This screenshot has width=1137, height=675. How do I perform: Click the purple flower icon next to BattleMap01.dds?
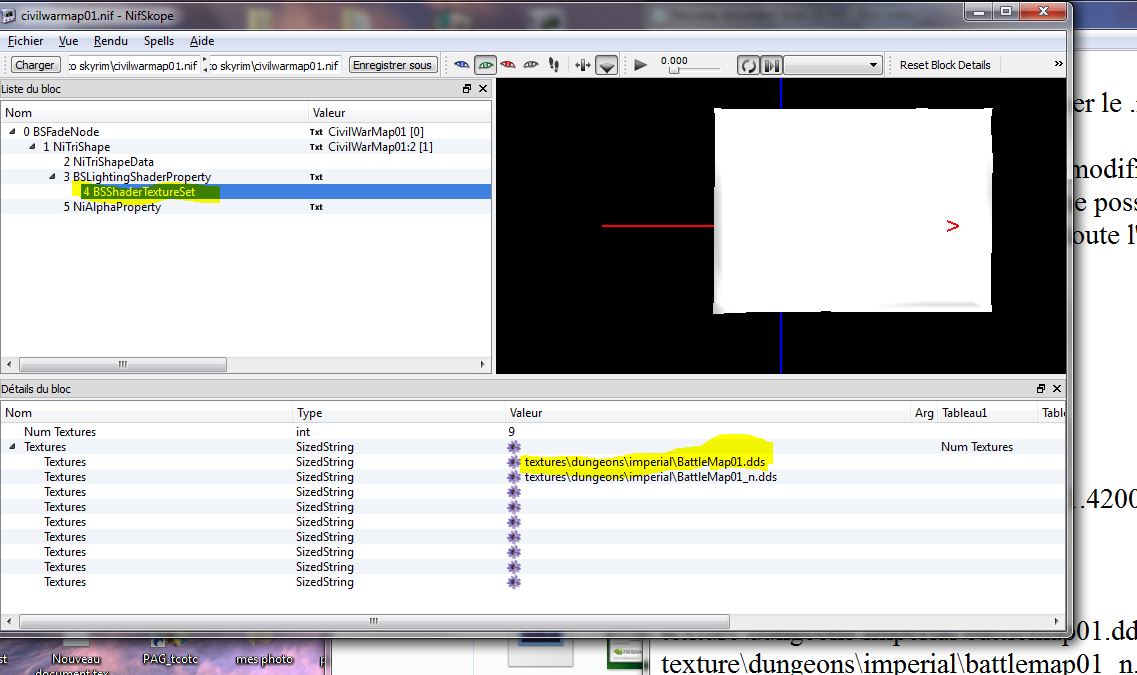(x=514, y=462)
